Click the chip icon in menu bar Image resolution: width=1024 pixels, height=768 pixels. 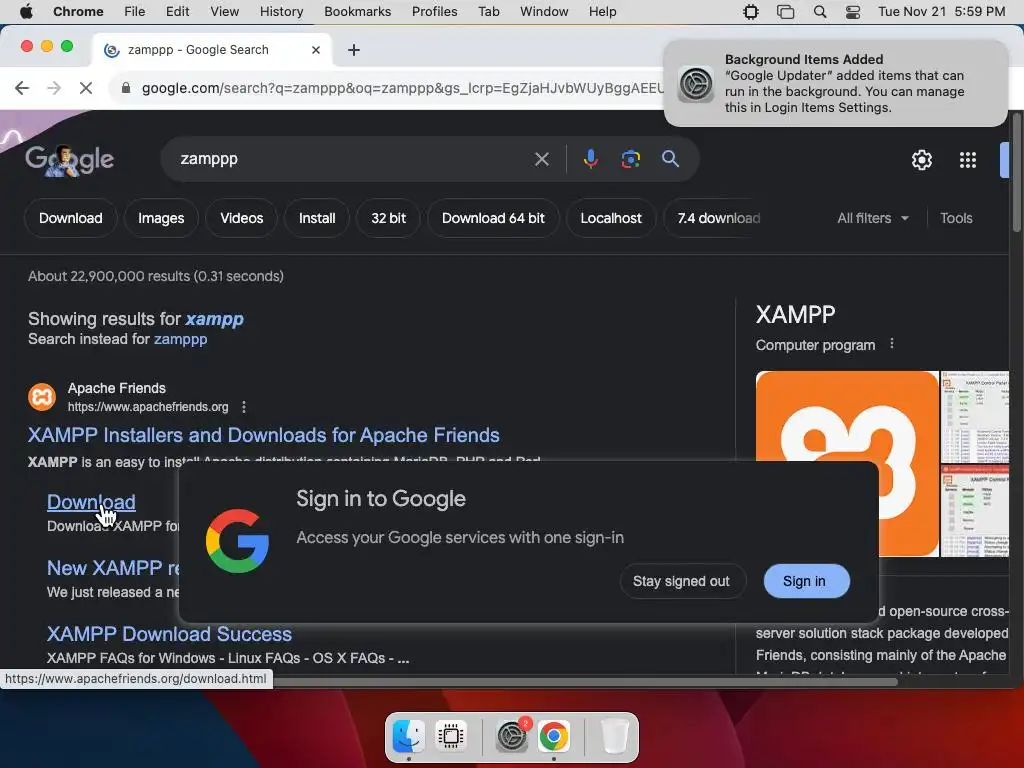point(751,11)
